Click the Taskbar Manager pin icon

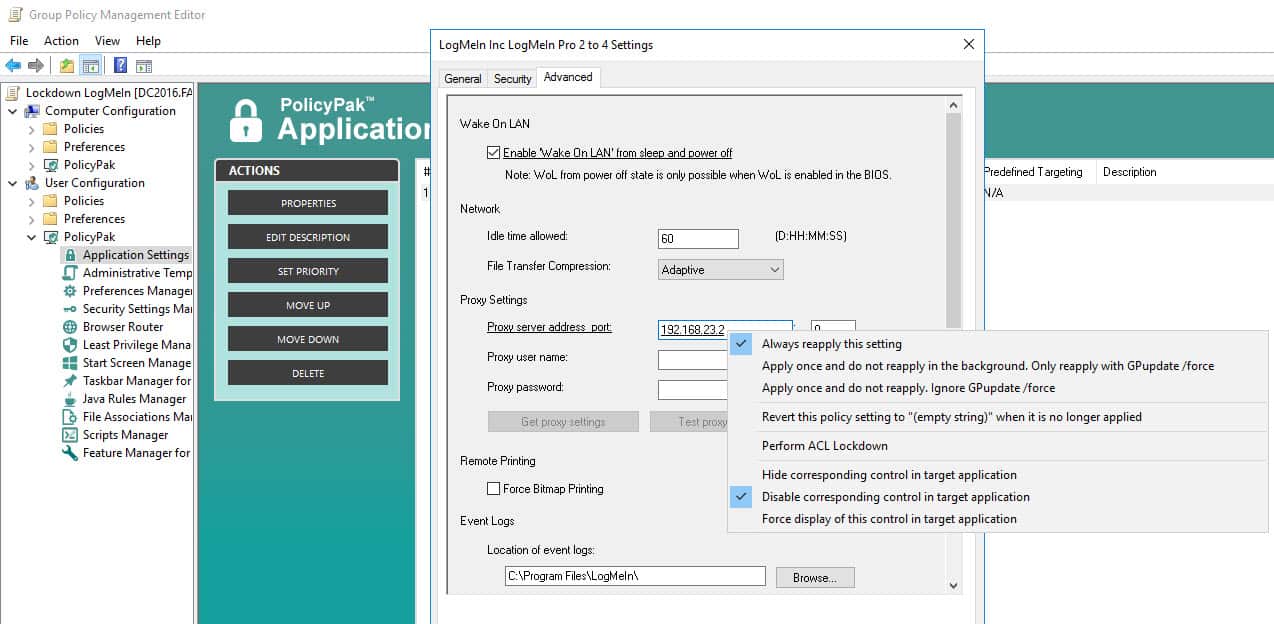pos(70,381)
